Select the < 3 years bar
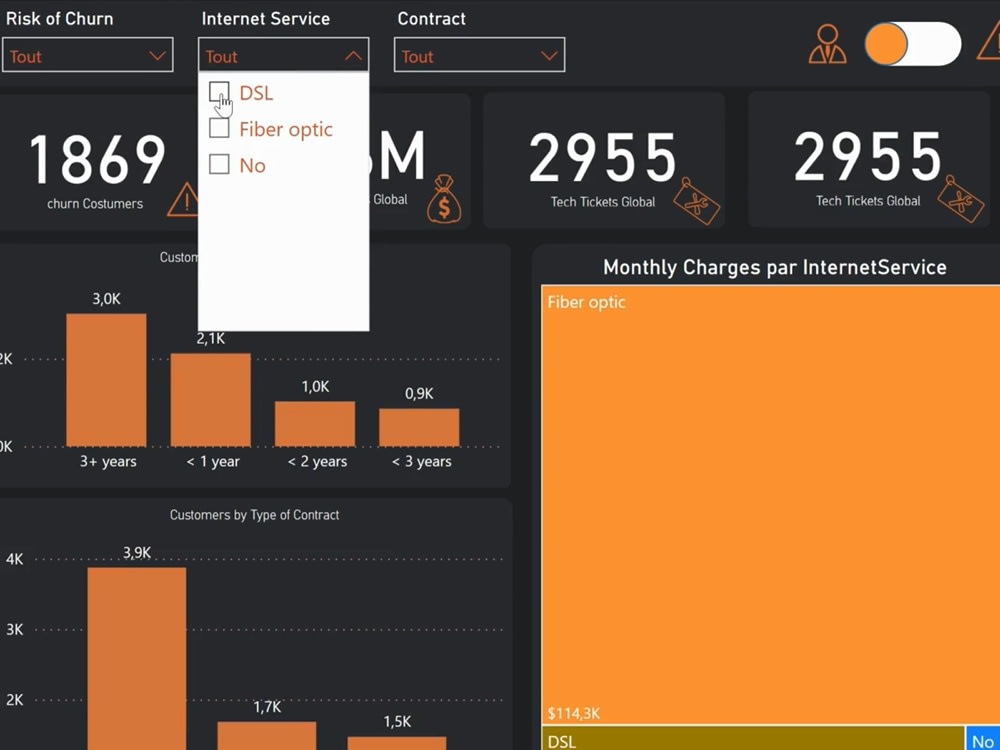Viewport: 1000px width, 750px height. point(419,427)
